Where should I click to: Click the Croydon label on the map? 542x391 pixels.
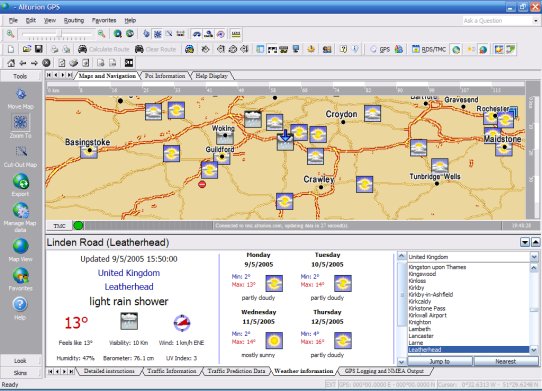(x=341, y=114)
